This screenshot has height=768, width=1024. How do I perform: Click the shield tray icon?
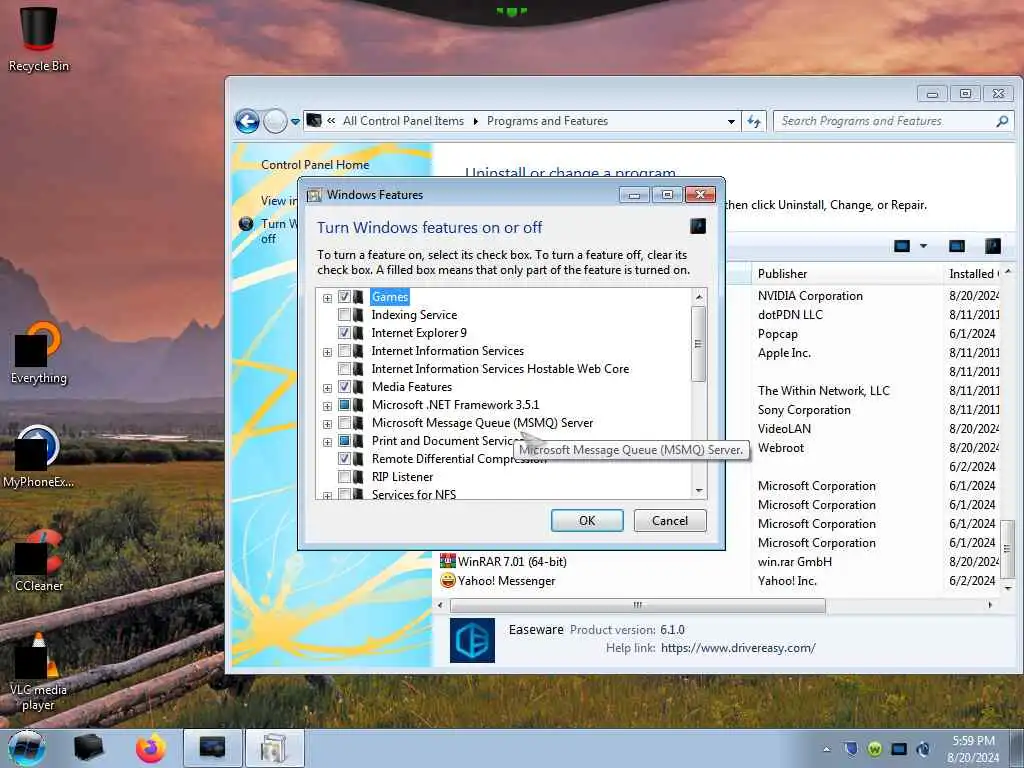coord(850,748)
